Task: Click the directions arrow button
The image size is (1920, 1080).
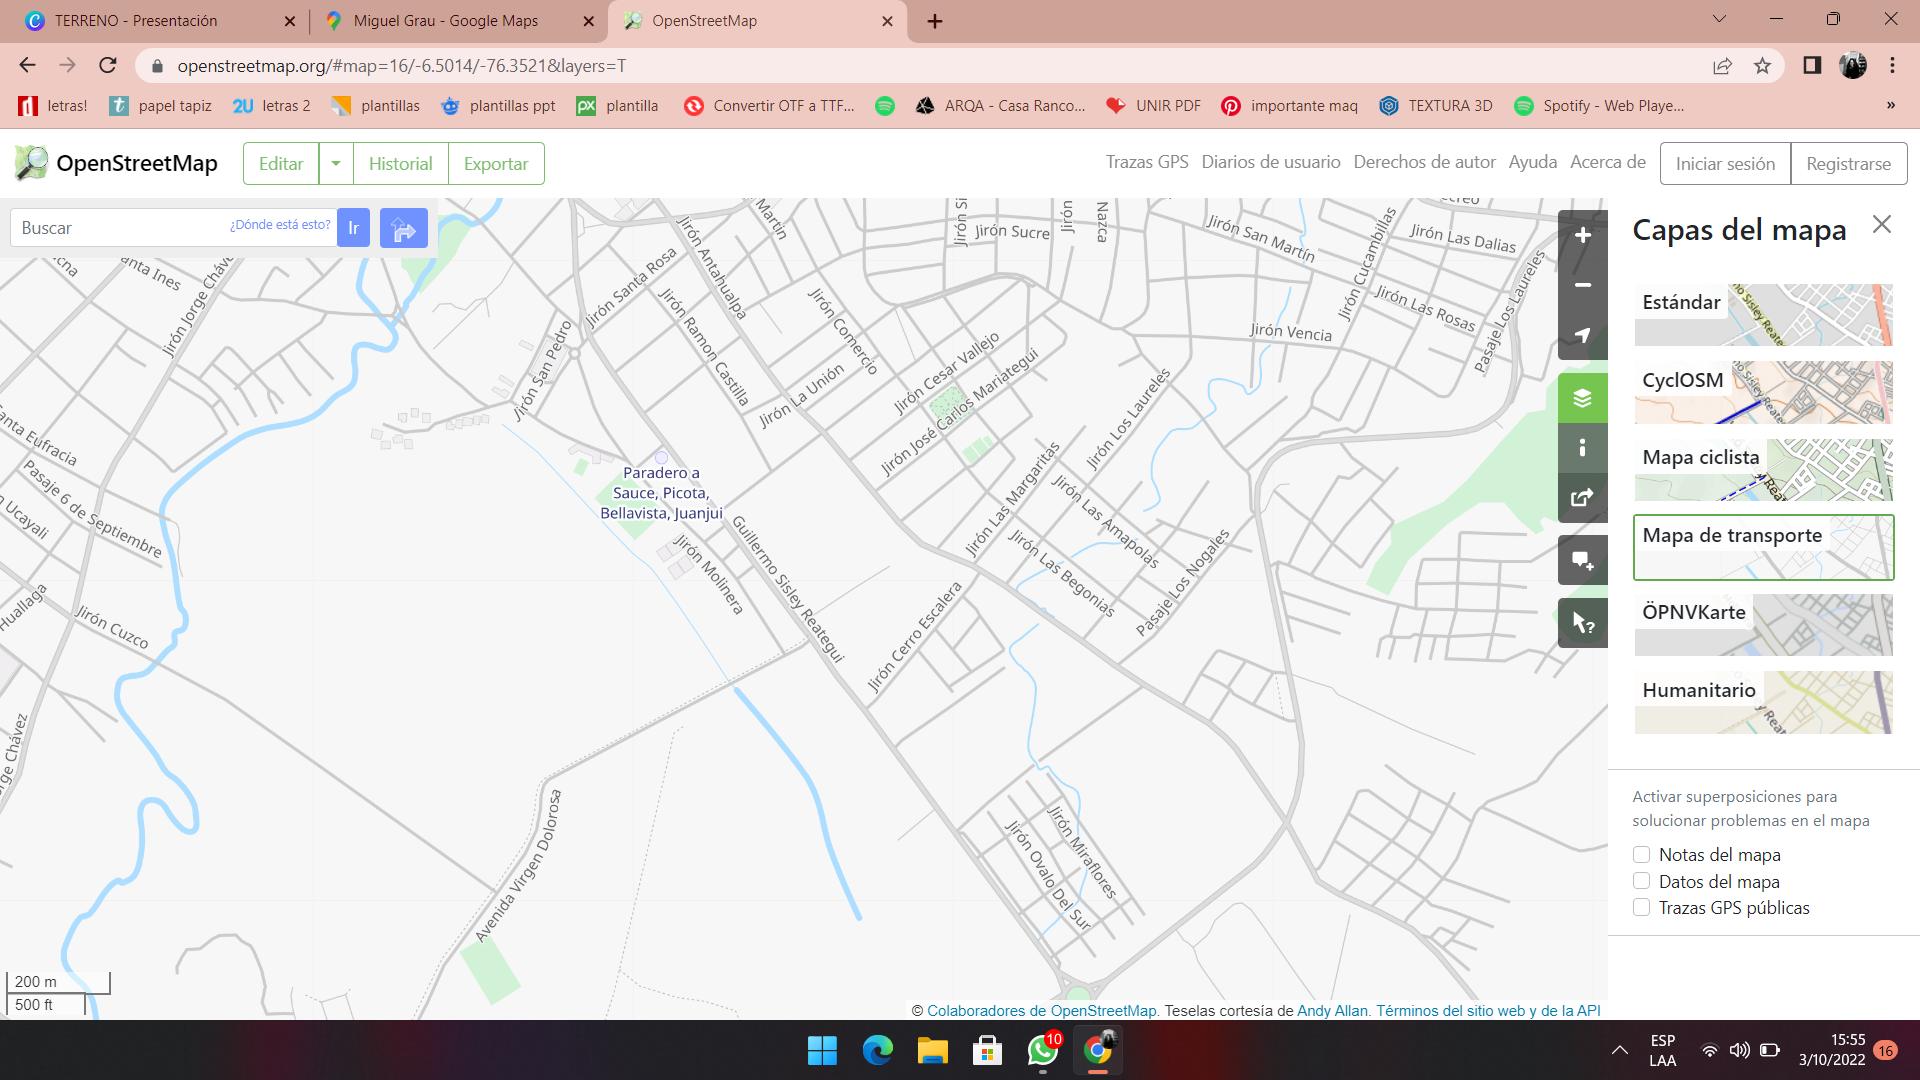Action: coord(404,228)
